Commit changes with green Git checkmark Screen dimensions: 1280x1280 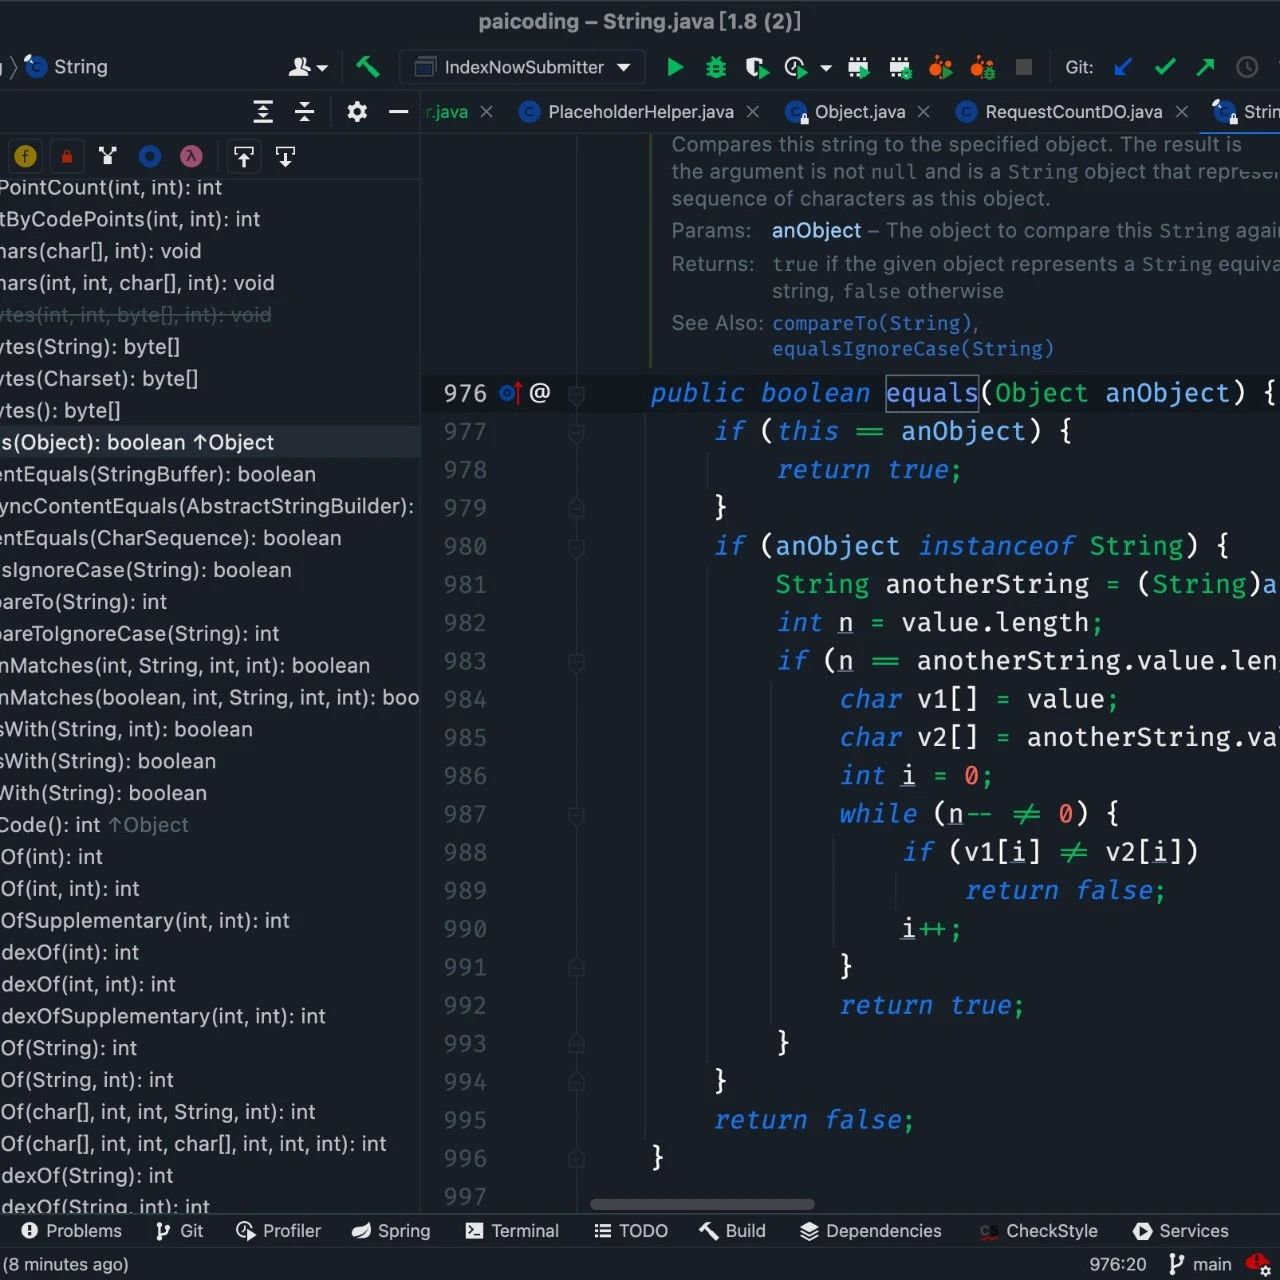click(1165, 67)
